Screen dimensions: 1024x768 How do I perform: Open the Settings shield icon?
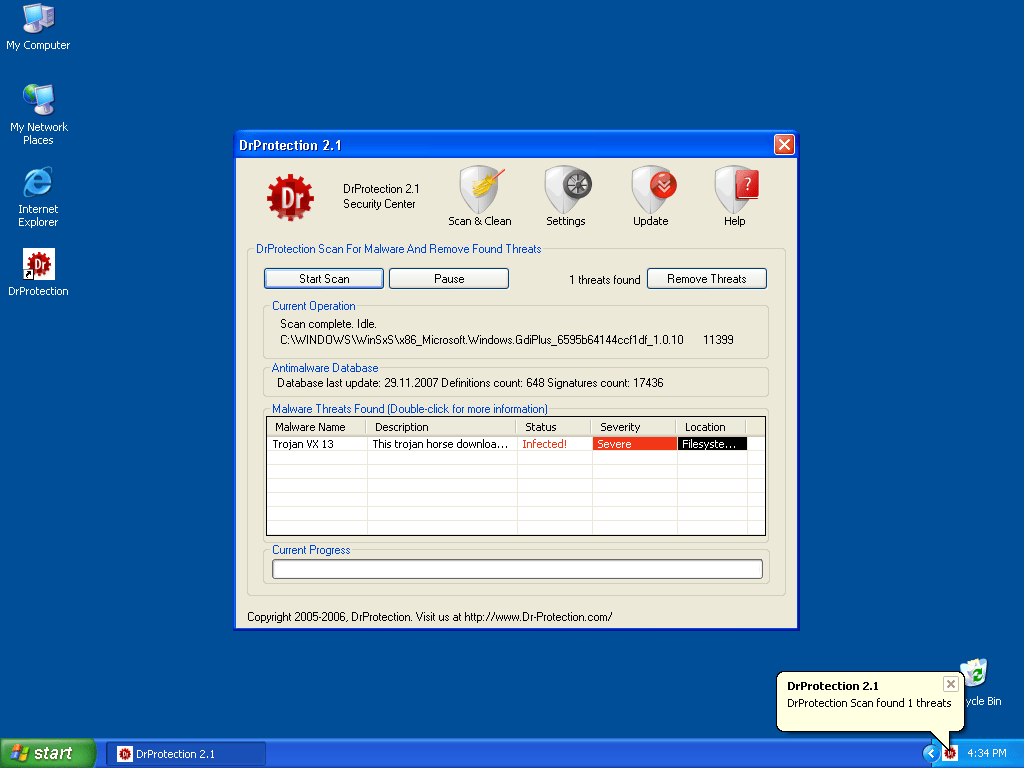coord(566,190)
